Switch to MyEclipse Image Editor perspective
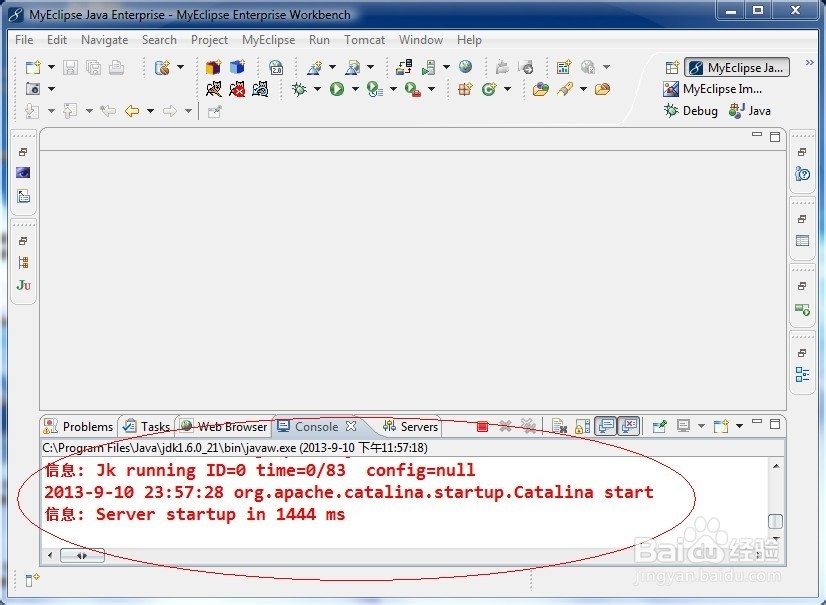 point(713,89)
